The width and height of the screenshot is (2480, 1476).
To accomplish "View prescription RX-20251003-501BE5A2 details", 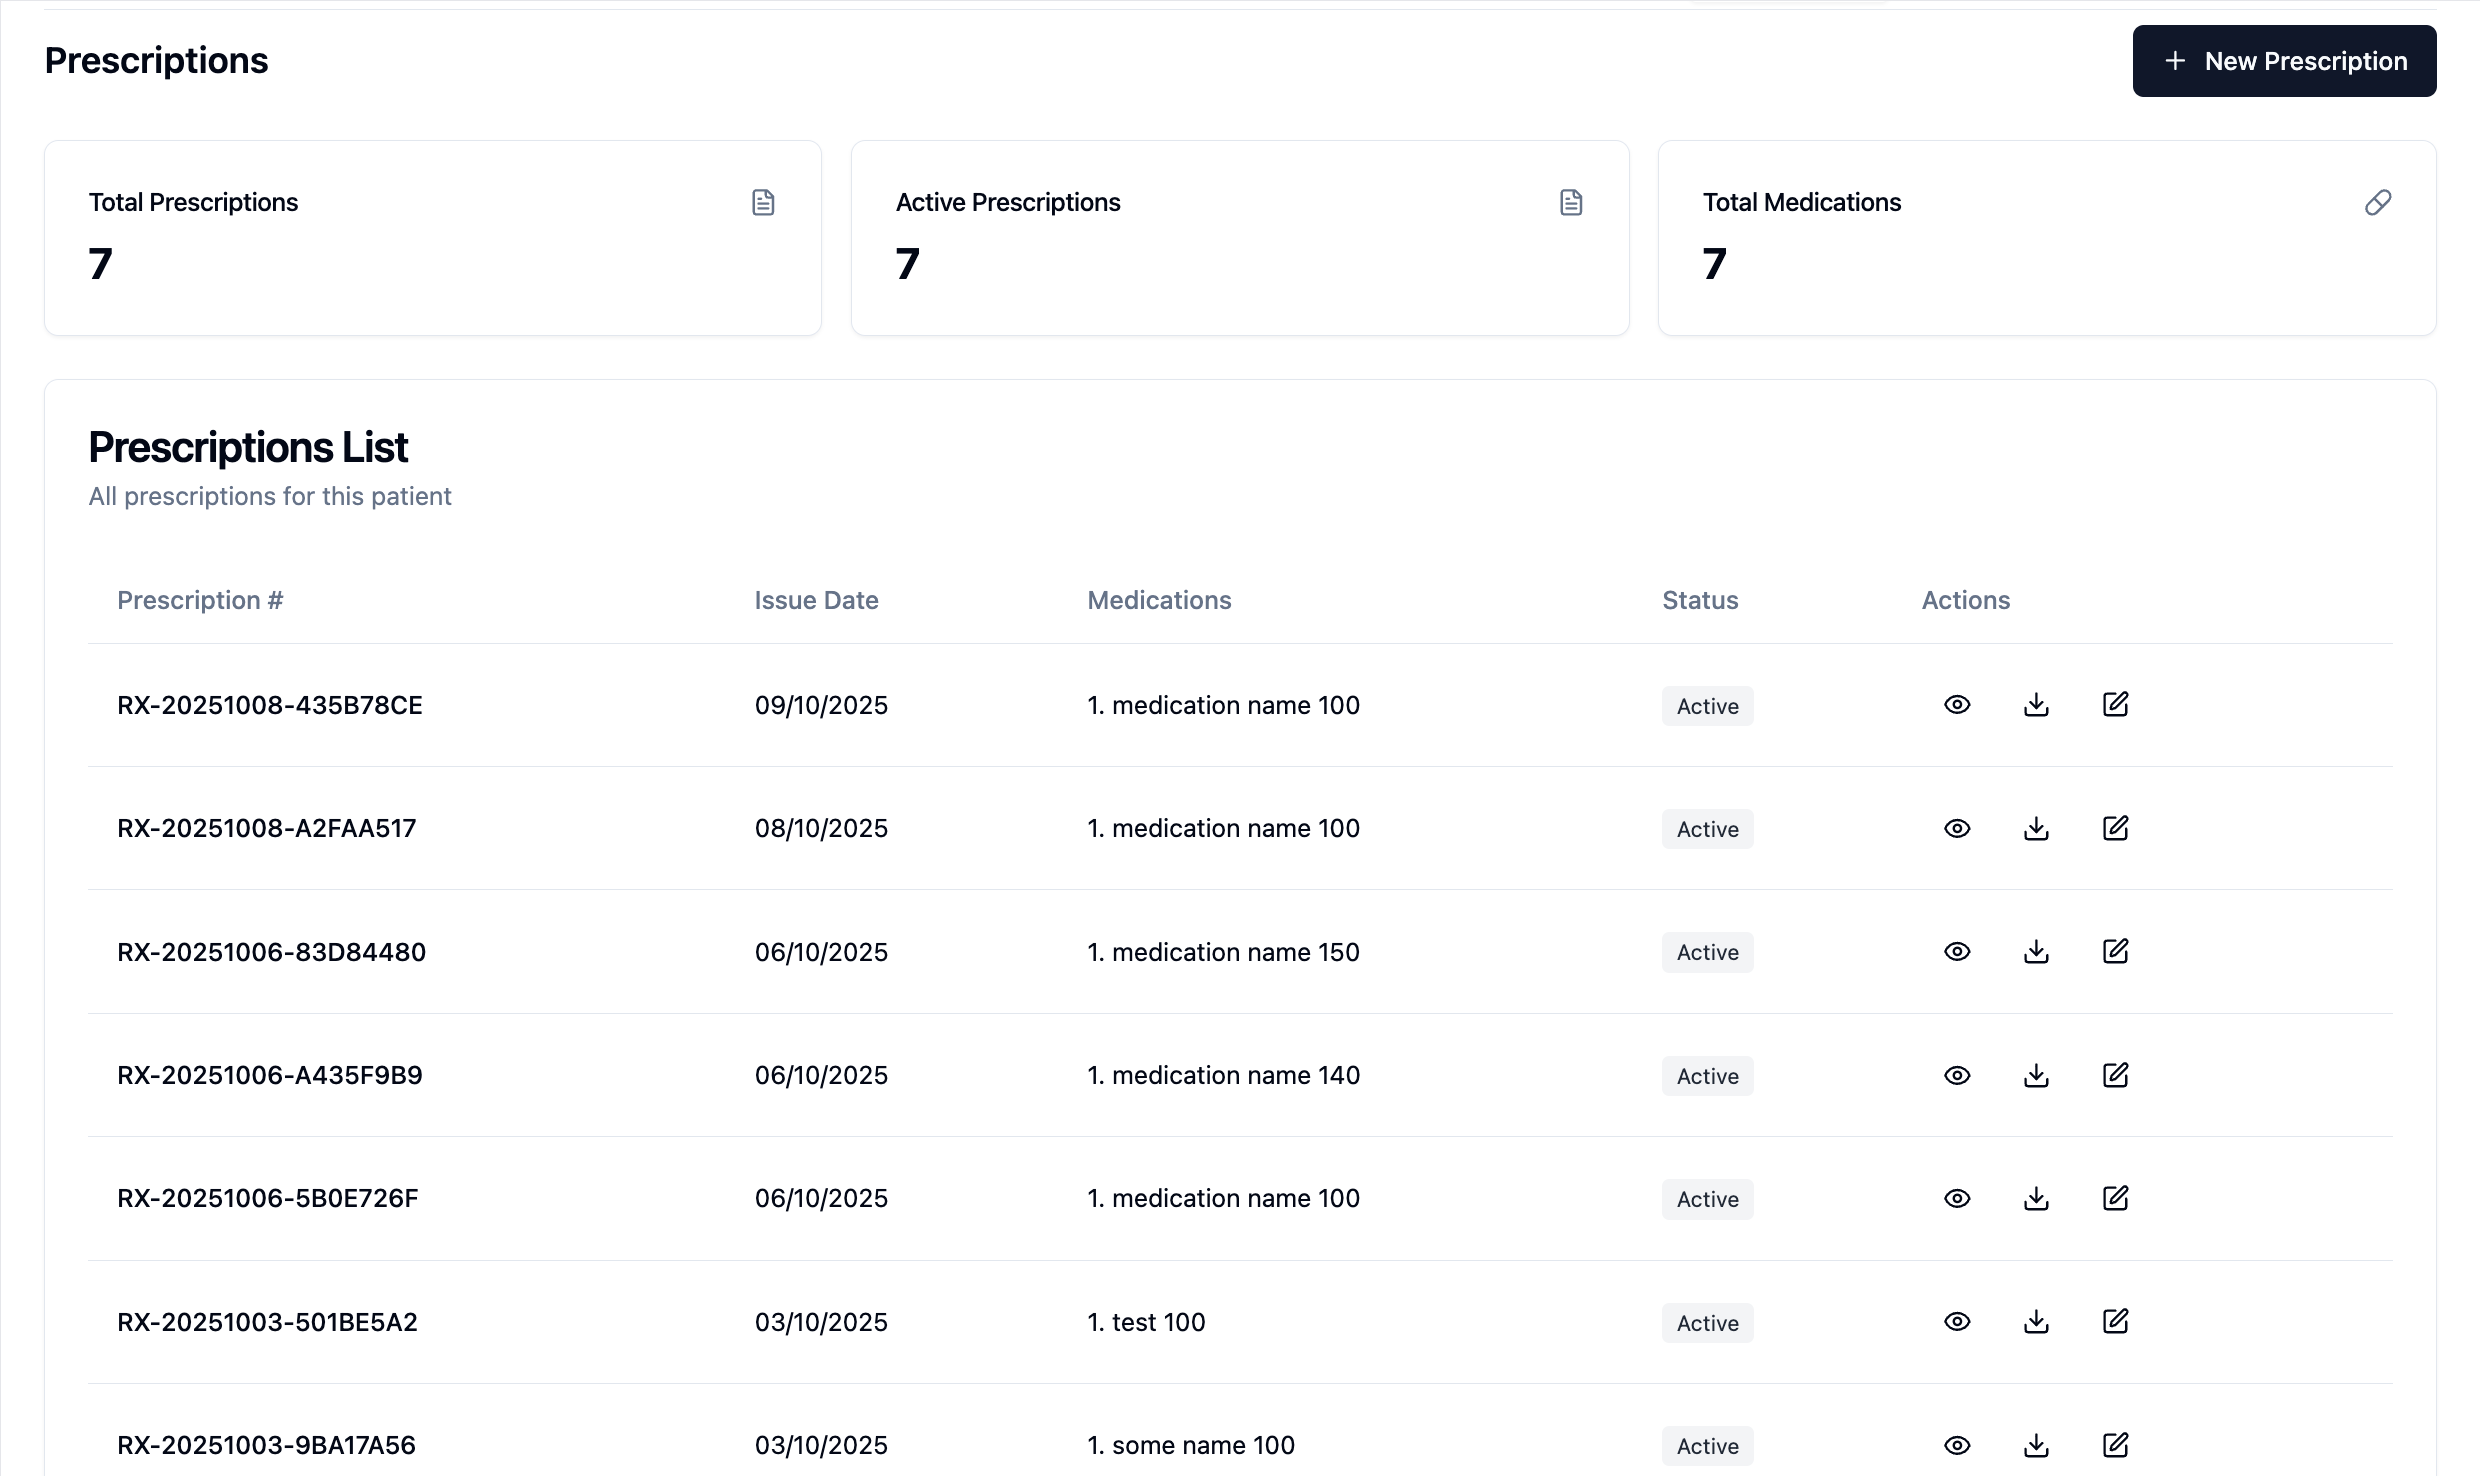I will coord(1957,1322).
